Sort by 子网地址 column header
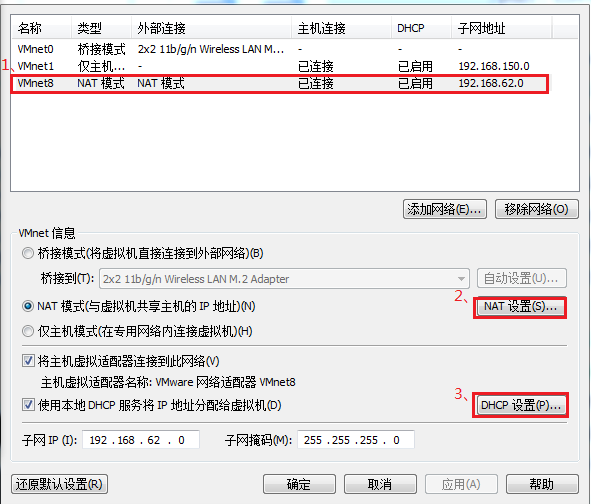The image size is (591, 504). coord(502,28)
